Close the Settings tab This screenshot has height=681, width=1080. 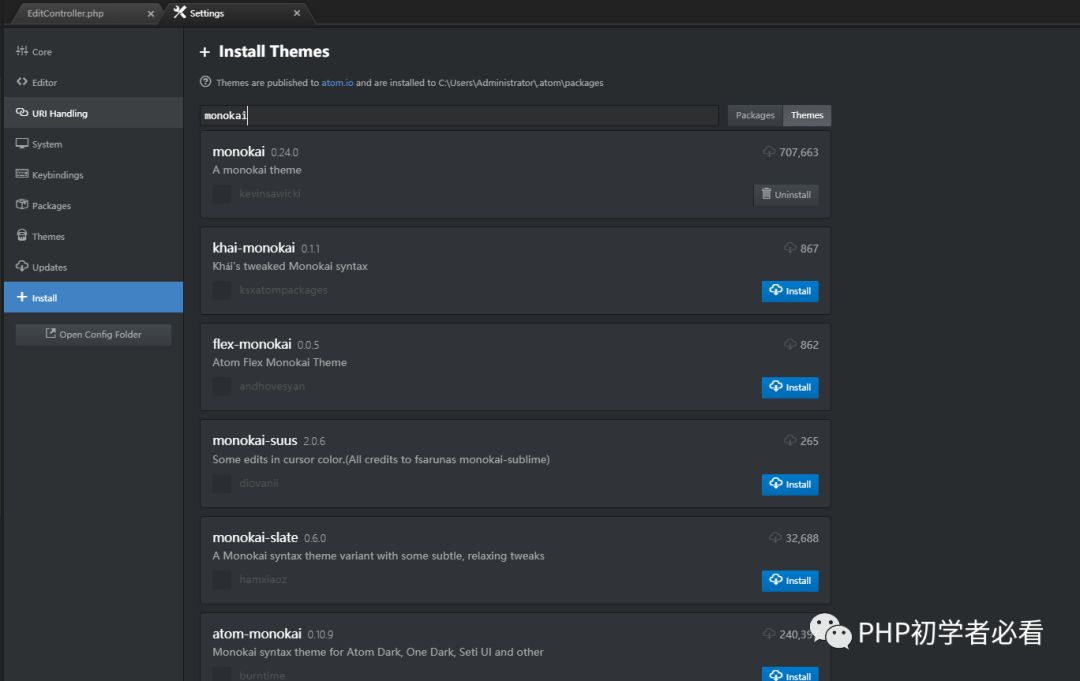pos(297,14)
